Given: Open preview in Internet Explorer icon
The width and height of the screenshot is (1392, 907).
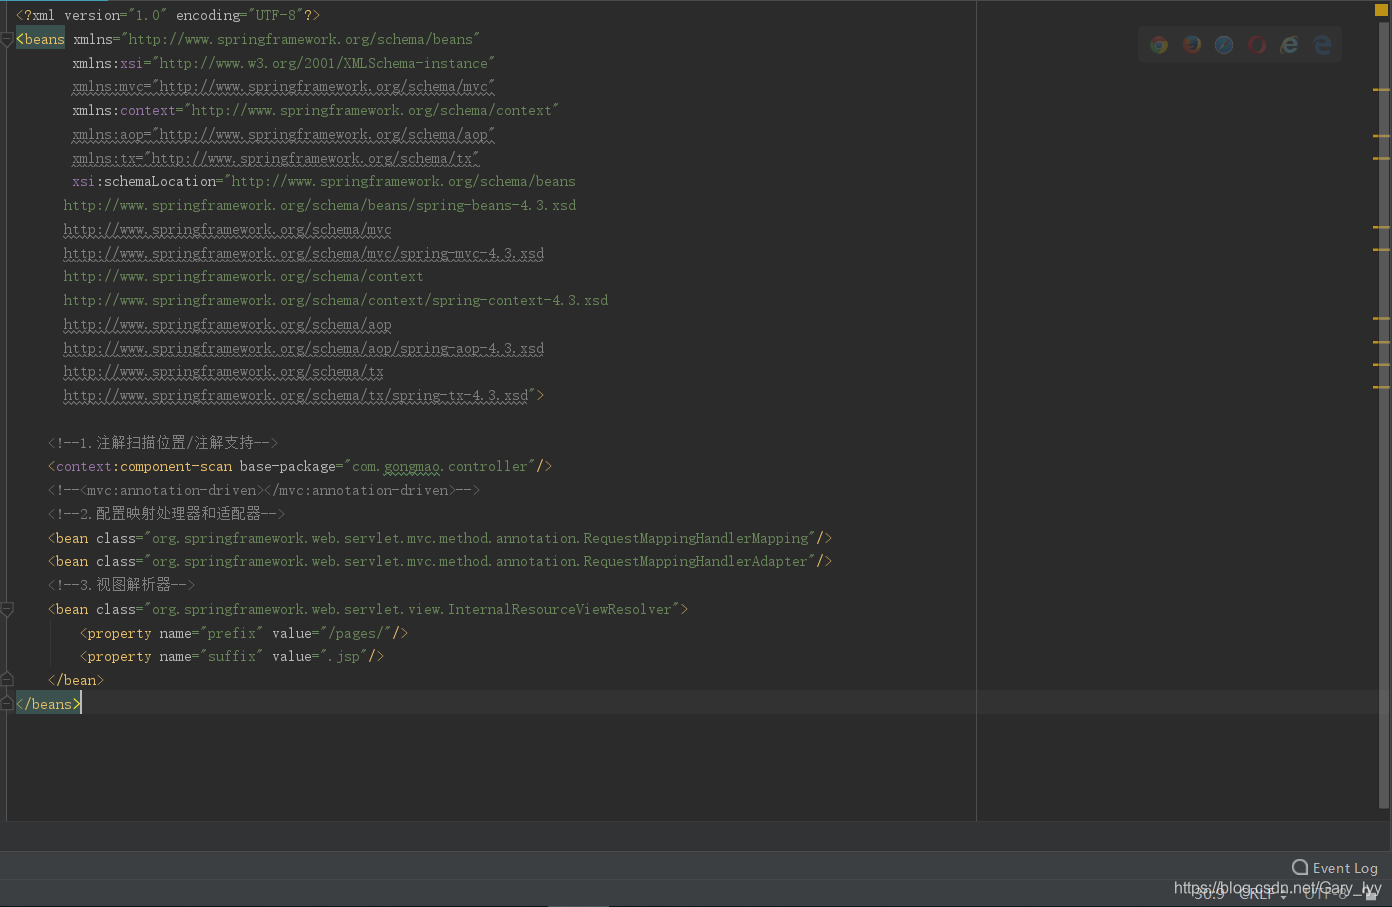Looking at the screenshot, I should (1290, 45).
